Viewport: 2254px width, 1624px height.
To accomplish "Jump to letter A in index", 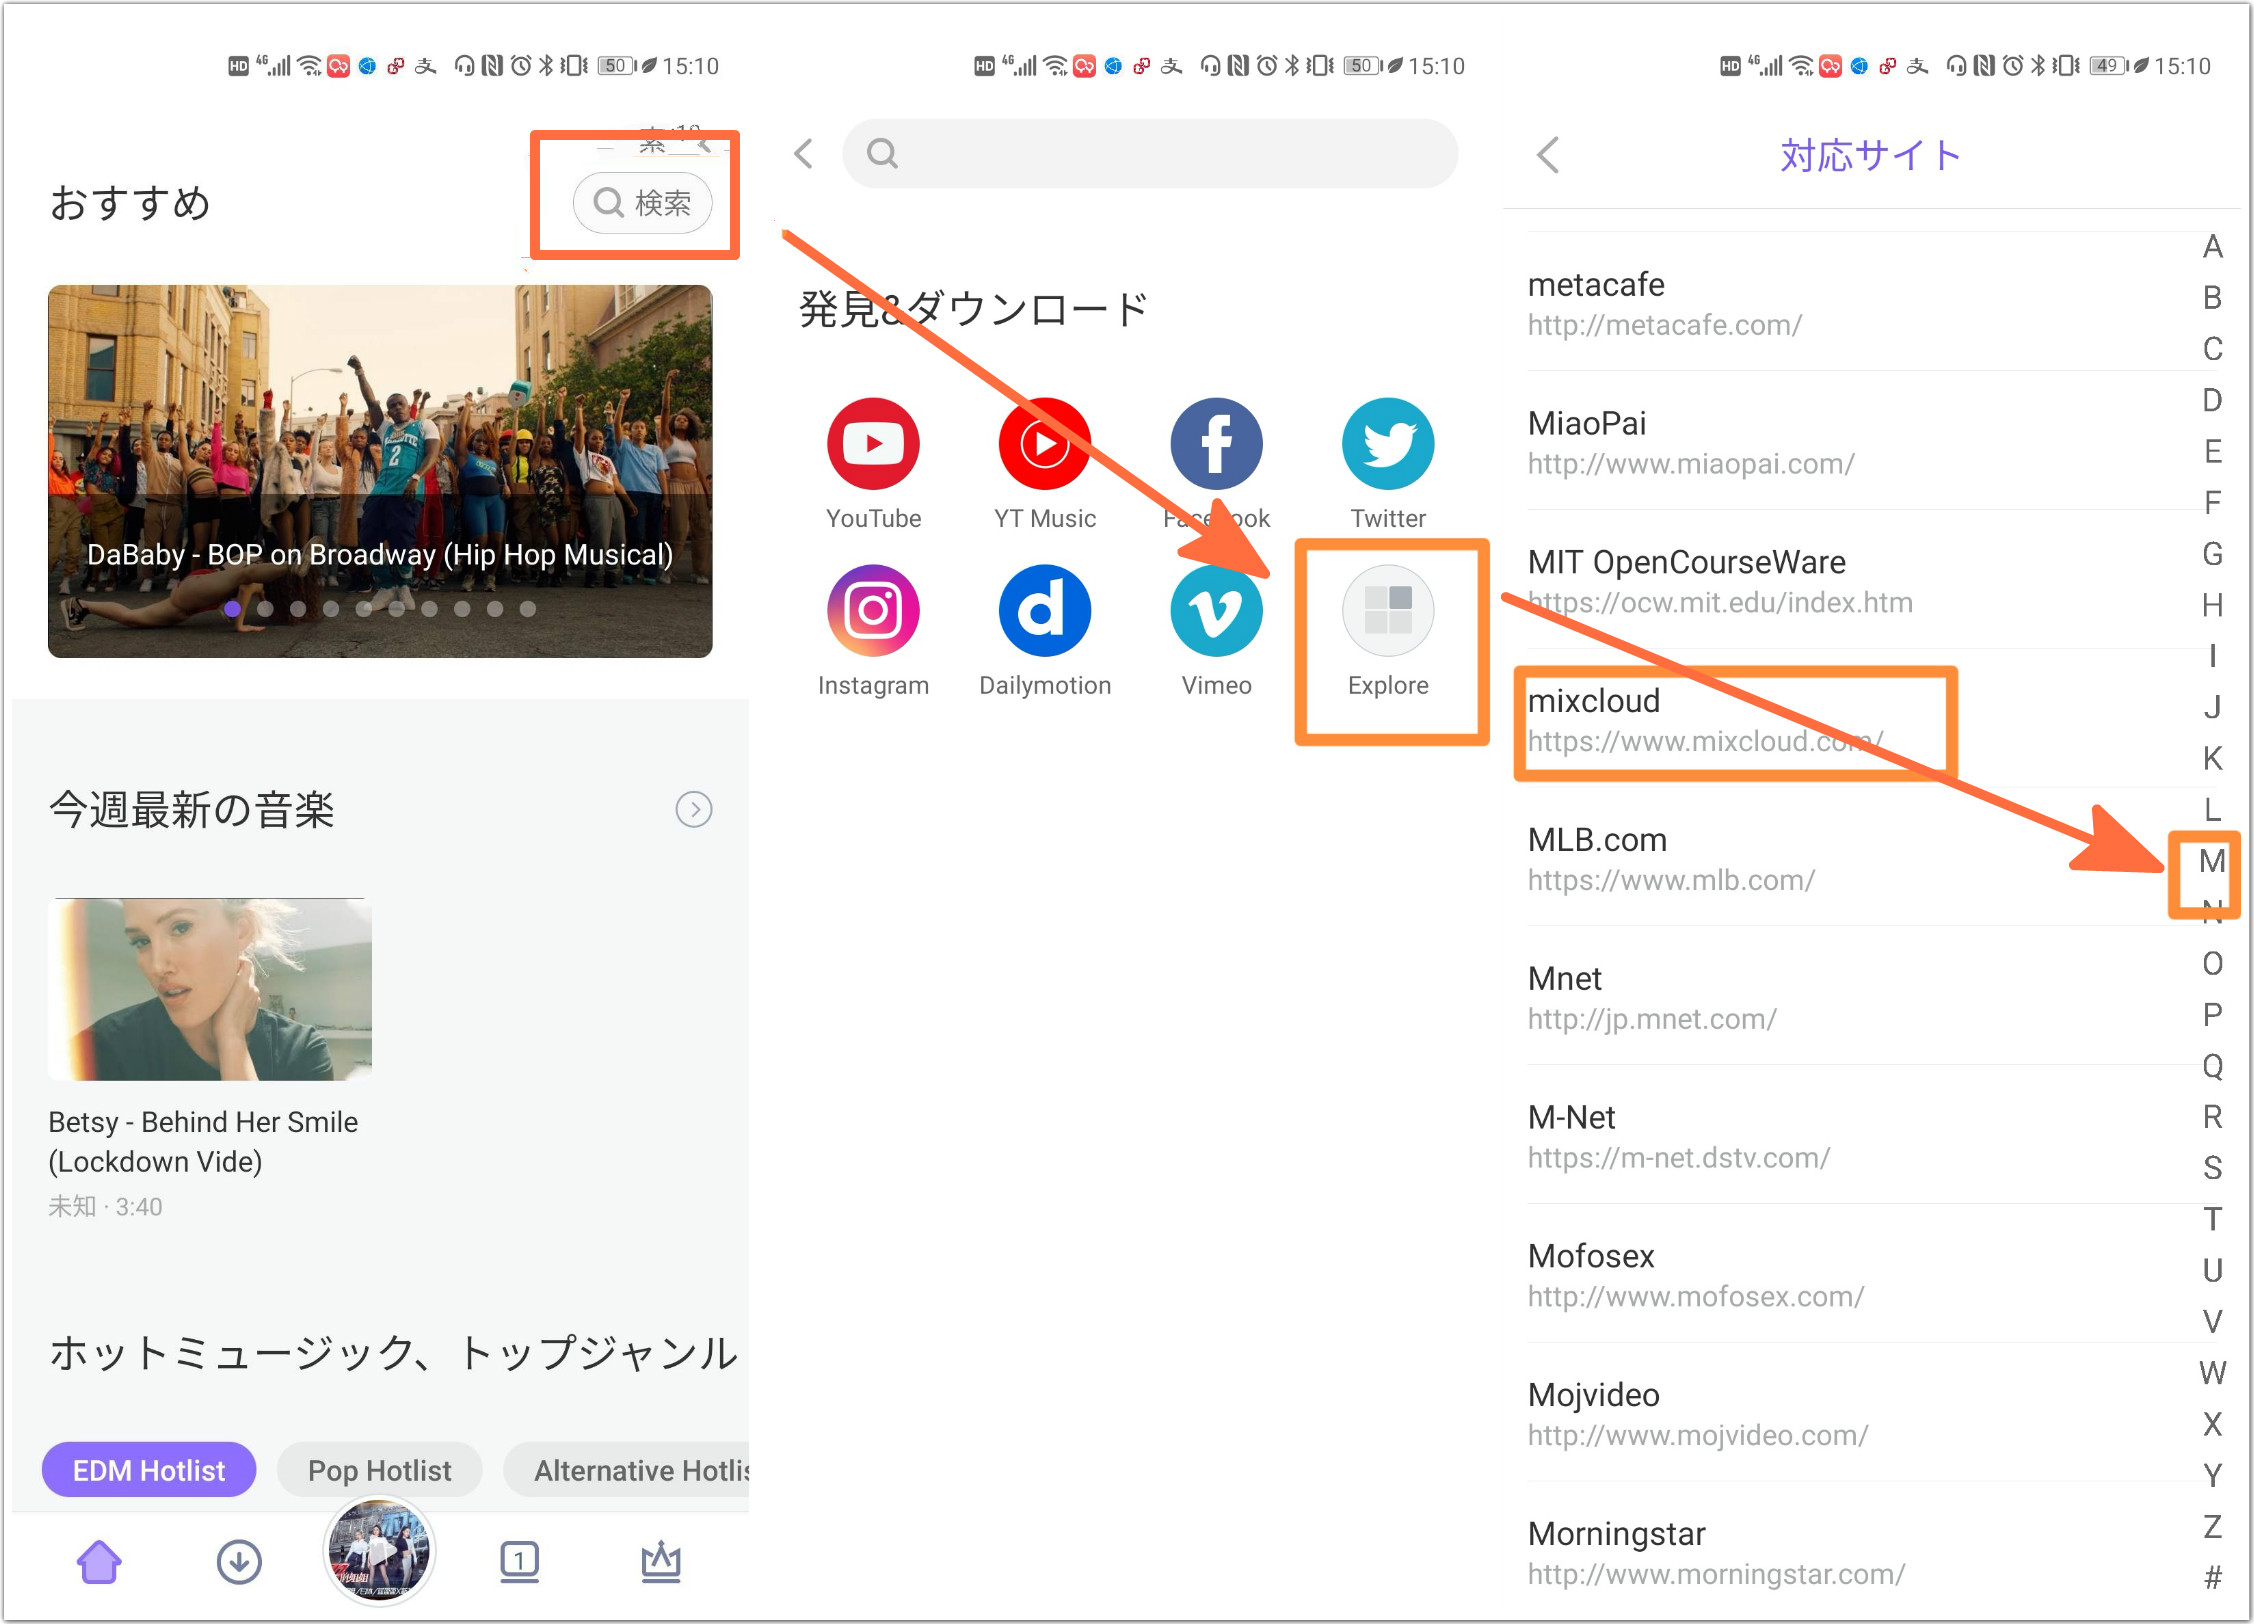I will (x=2212, y=246).
